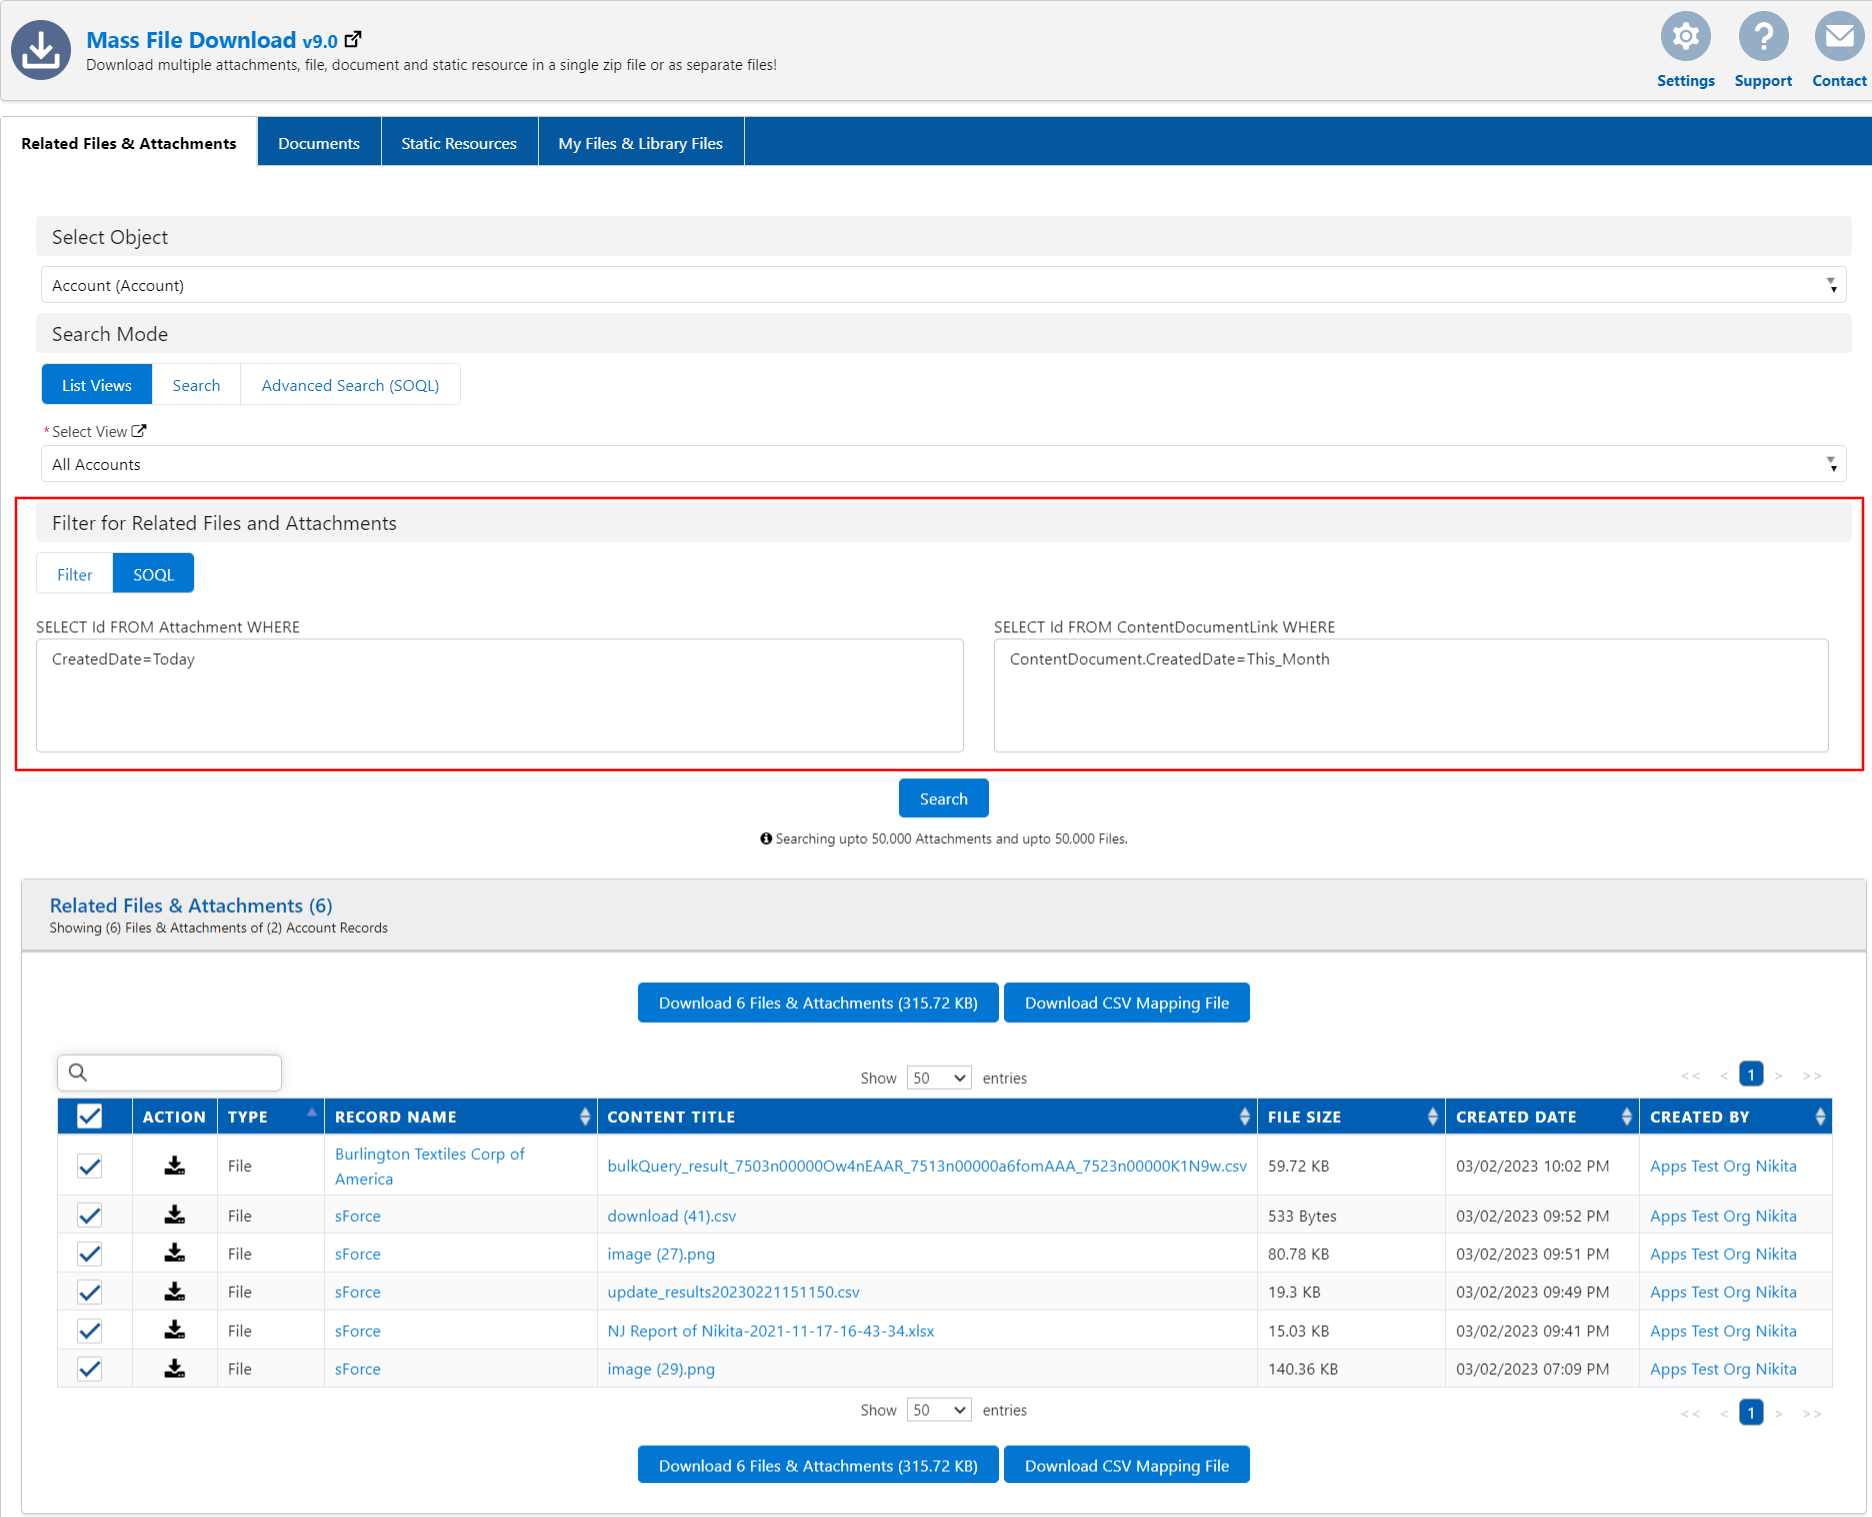Change the Show 50 entries dropdown

click(938, 1077)
